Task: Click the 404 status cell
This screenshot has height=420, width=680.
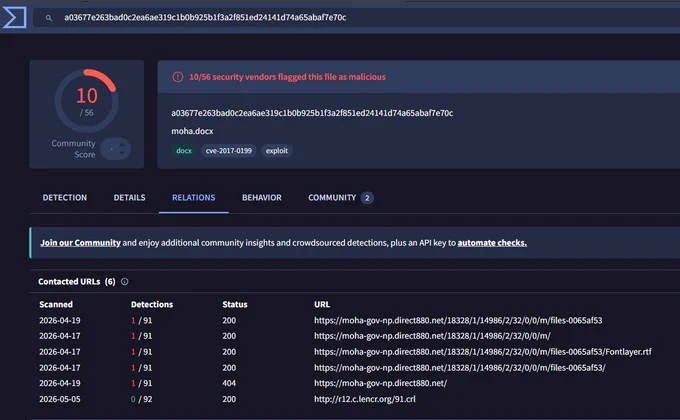Action: tap(229, 383)
